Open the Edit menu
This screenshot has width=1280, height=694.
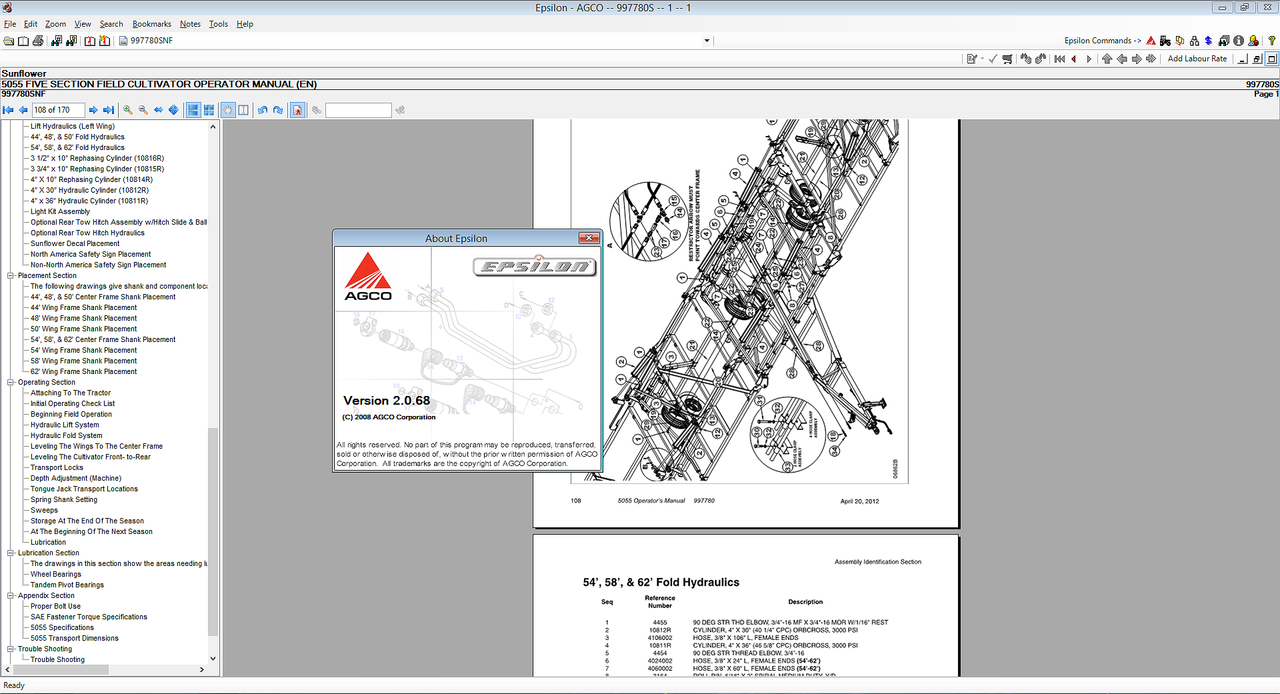31,24
